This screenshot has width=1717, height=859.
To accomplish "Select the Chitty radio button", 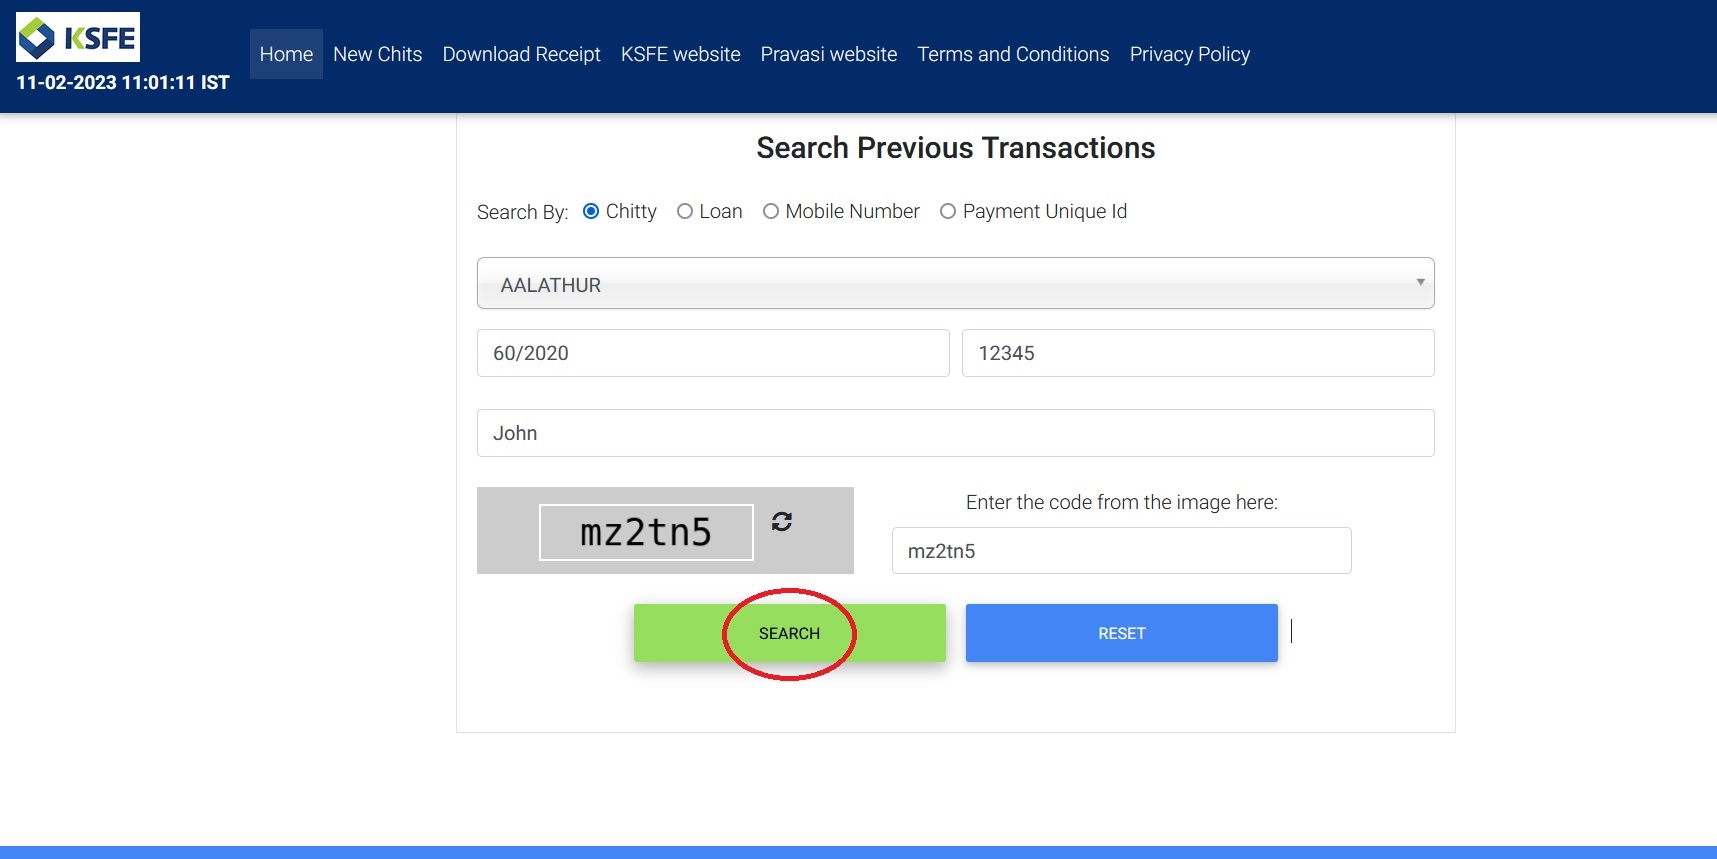I will (x=591, y=211).
